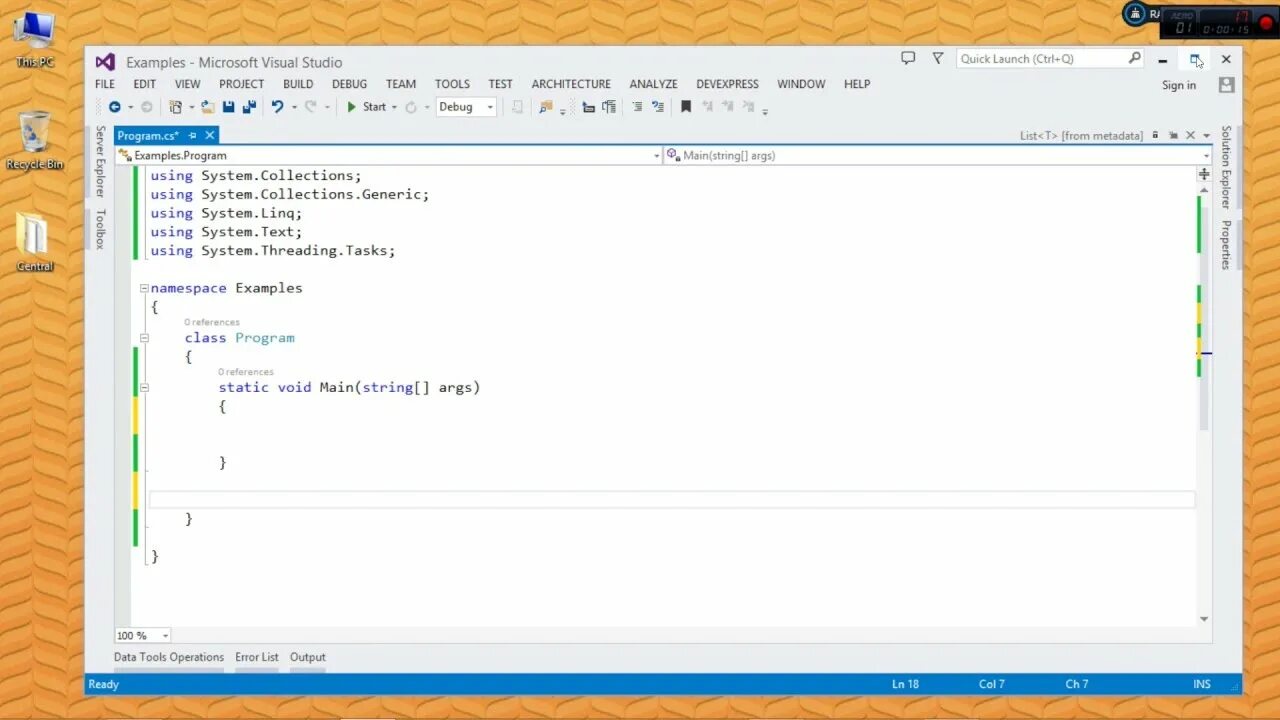Open the PROJECT menu
Screen dimensions: 1280x720
click(242, 84)
